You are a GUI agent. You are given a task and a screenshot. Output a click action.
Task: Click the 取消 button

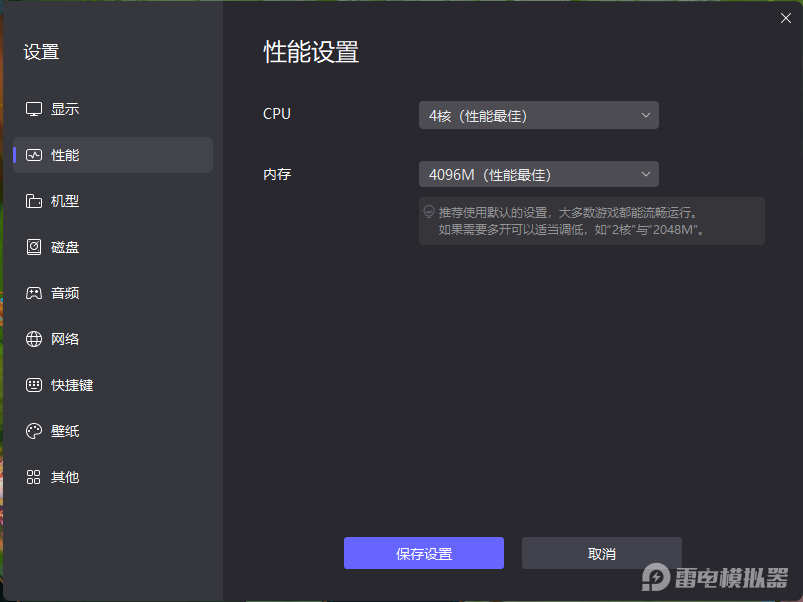click(x=602, y=553)
